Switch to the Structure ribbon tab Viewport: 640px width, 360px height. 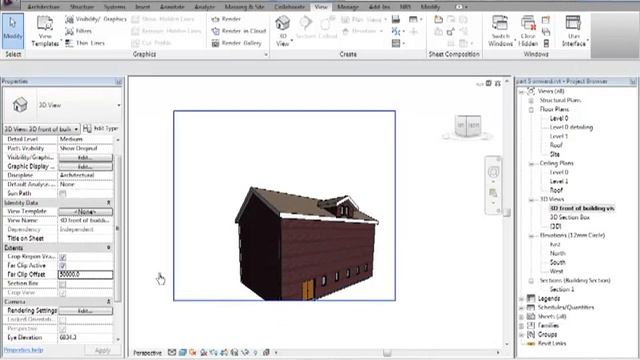point(82,7)
